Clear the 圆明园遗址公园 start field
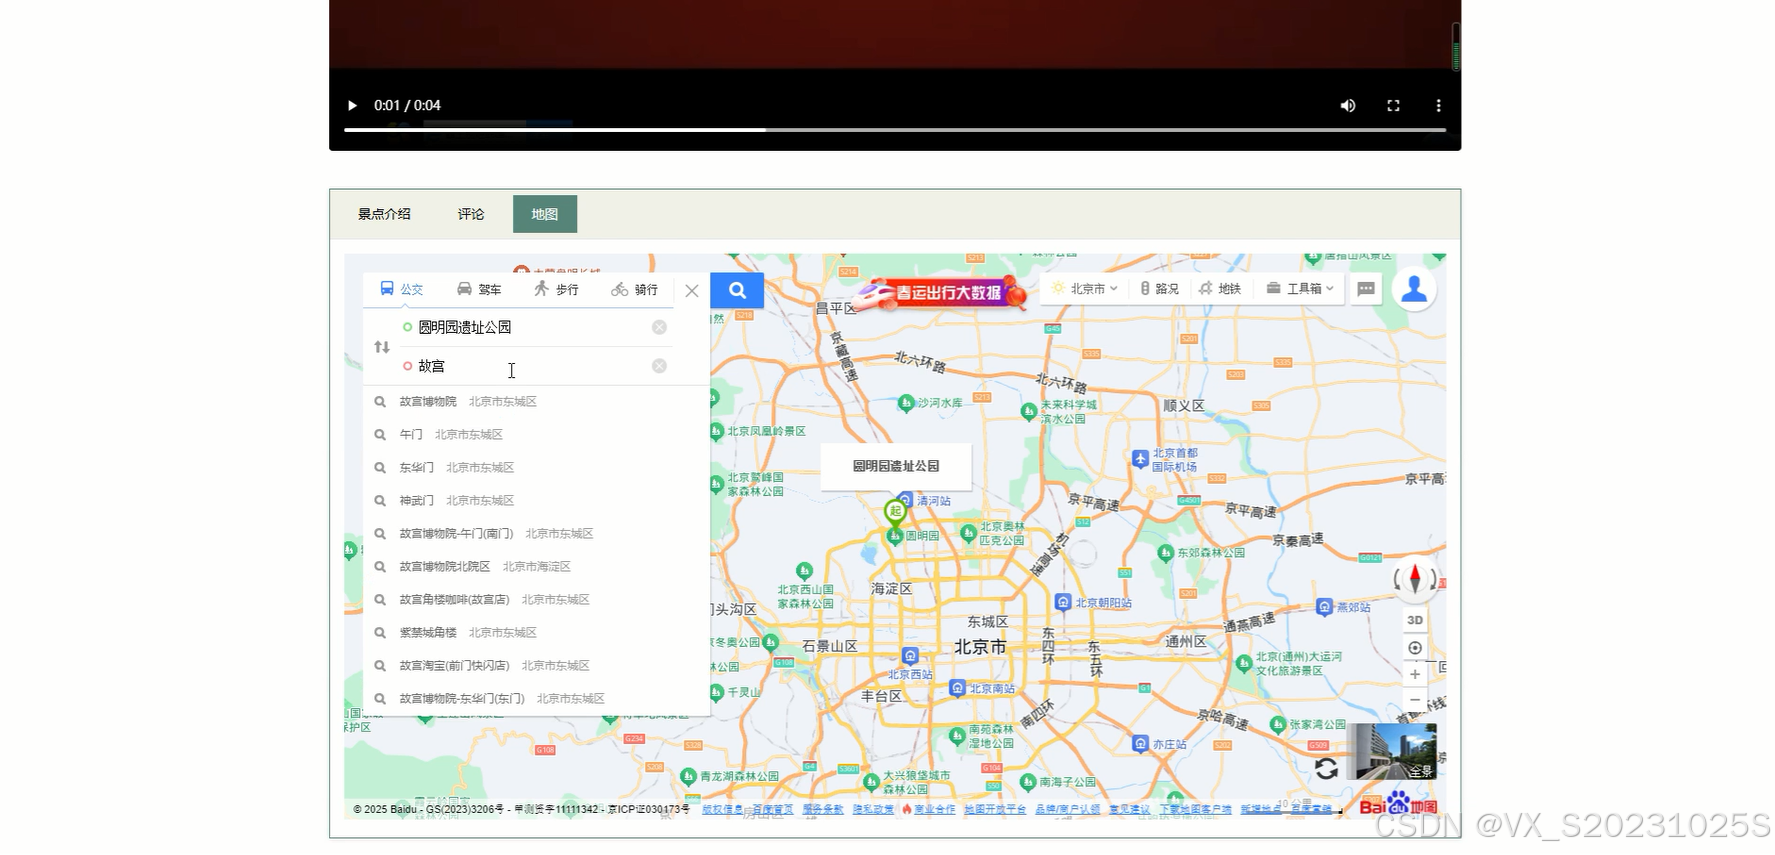This screenshot has height=855, width=1775. tap(659, 327)
